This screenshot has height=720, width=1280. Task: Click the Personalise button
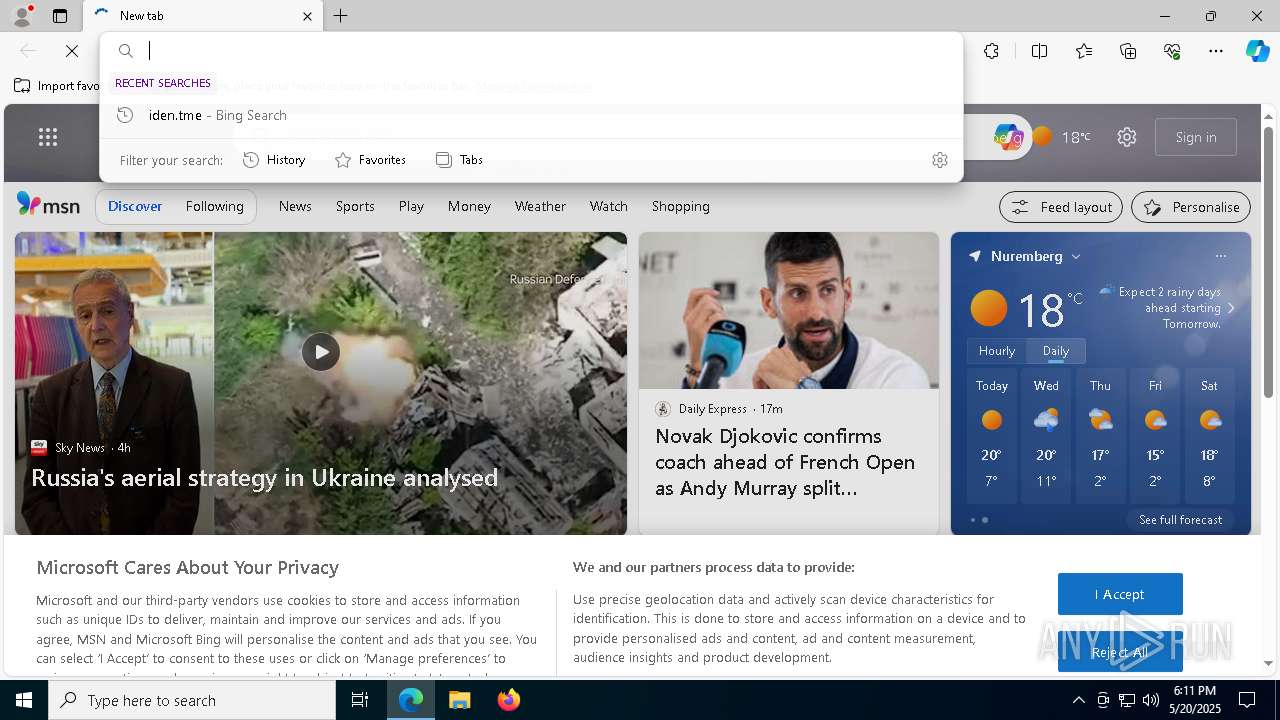pyautogui.click(x=1191, y=207)
